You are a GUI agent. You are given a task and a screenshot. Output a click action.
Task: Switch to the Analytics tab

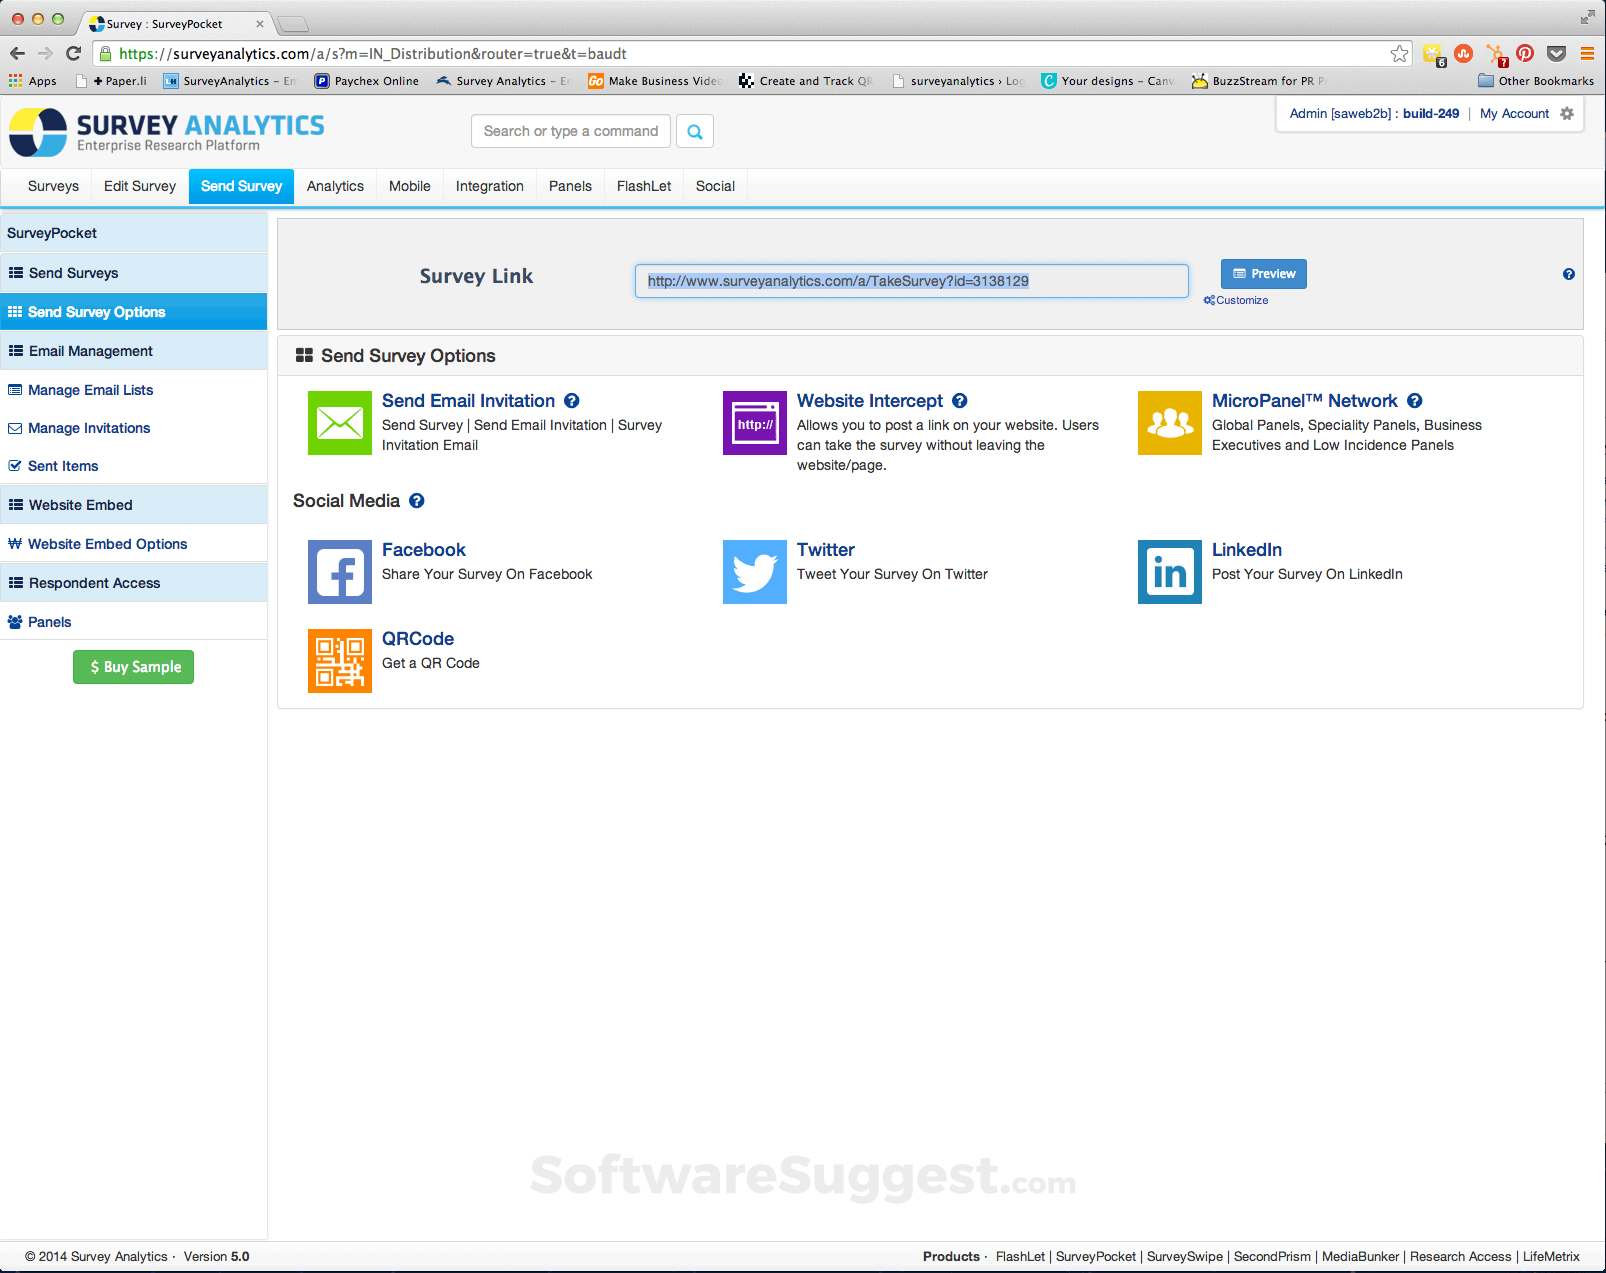(x=335, y=186)
